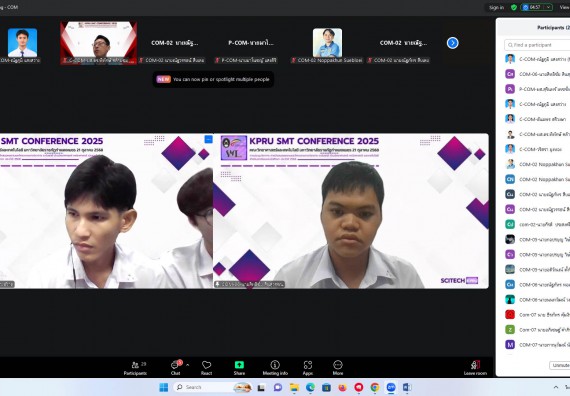Viewport: 570px width, 396px height.
Task: Open the React emoji menu
Action: pyautogui.click(x=206, y=368)
